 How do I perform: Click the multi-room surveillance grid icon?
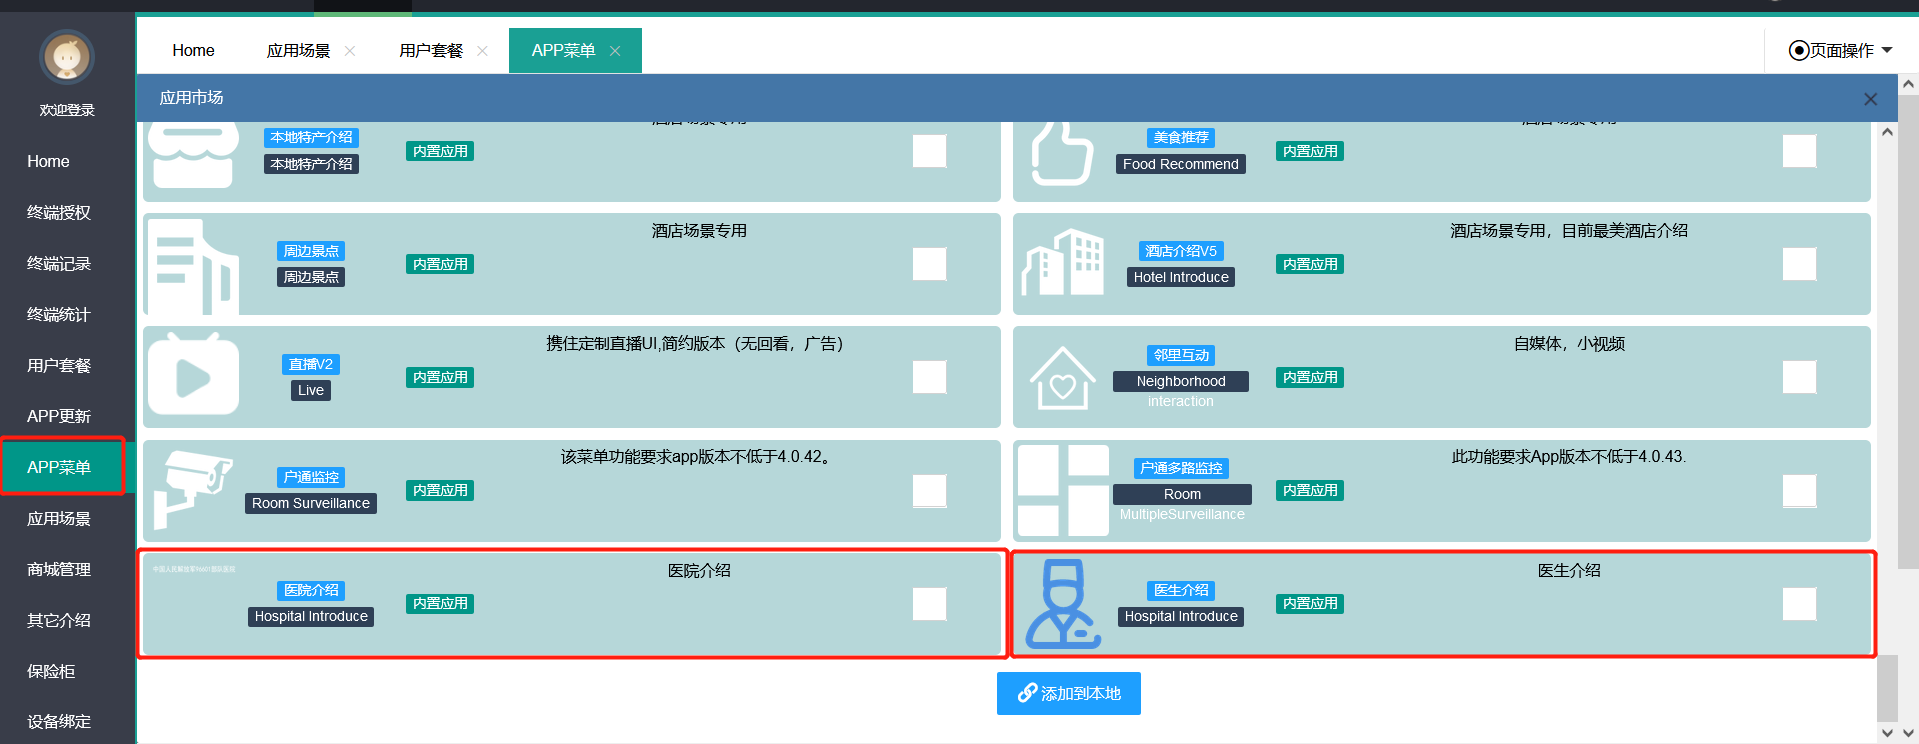[1062, 490]
